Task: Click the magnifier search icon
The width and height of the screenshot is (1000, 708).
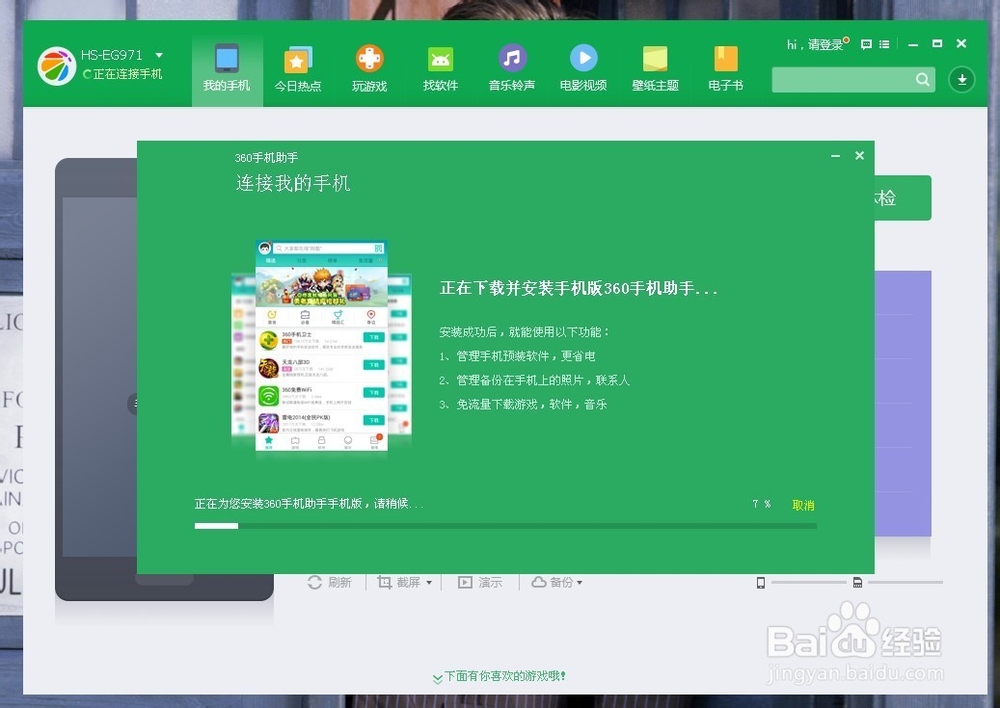Action: click(x=922, y=80)
